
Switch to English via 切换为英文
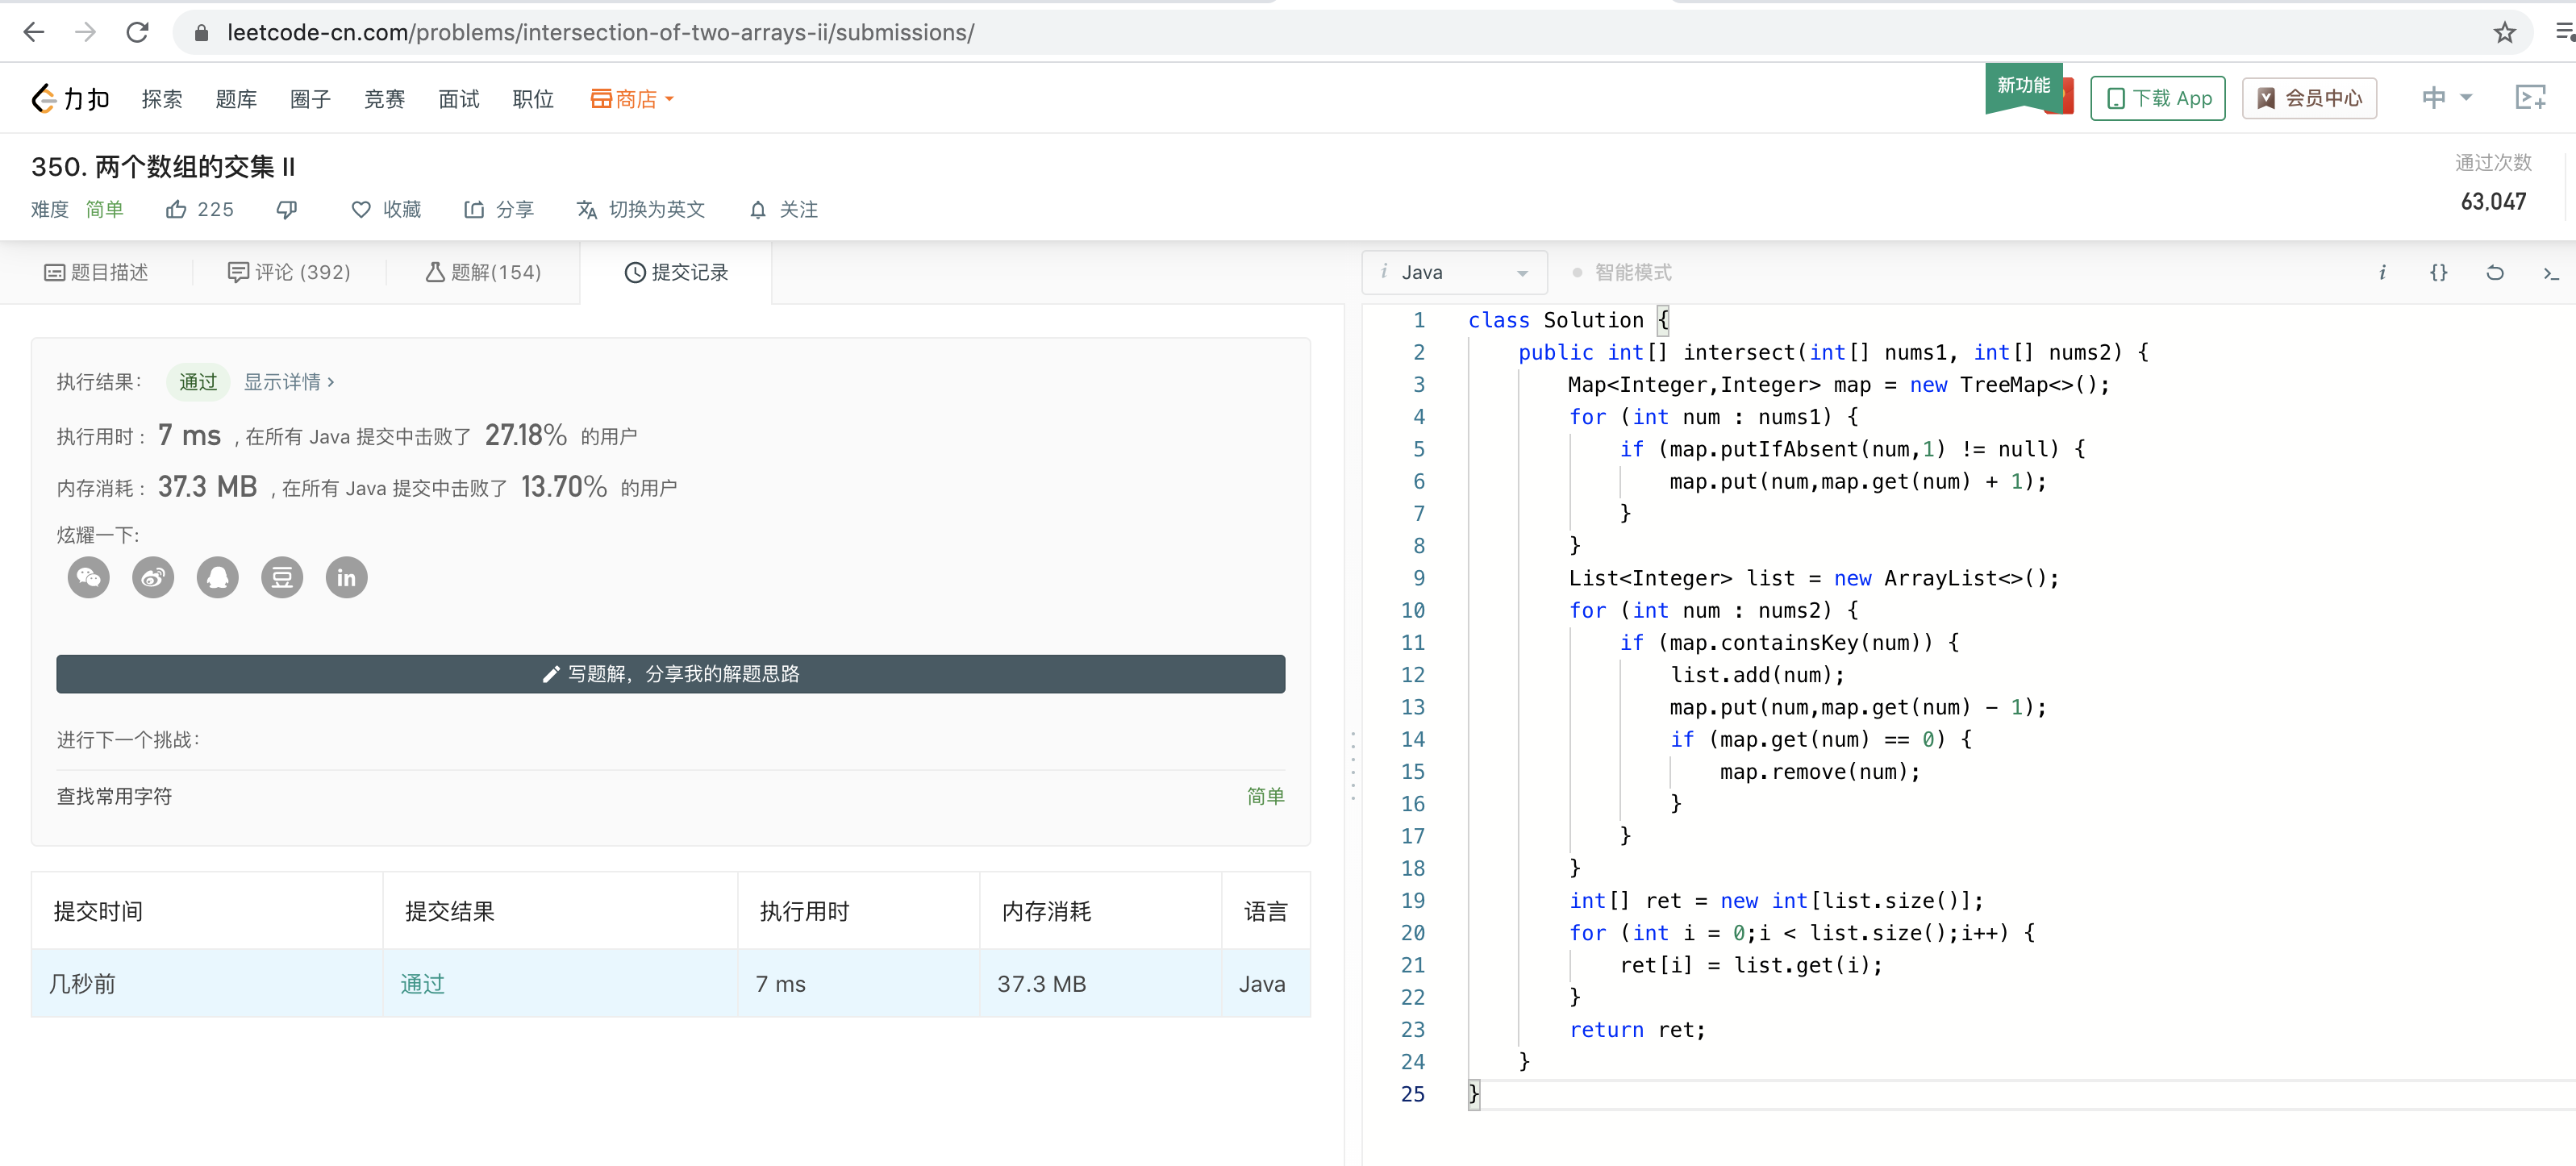(641, 209)
